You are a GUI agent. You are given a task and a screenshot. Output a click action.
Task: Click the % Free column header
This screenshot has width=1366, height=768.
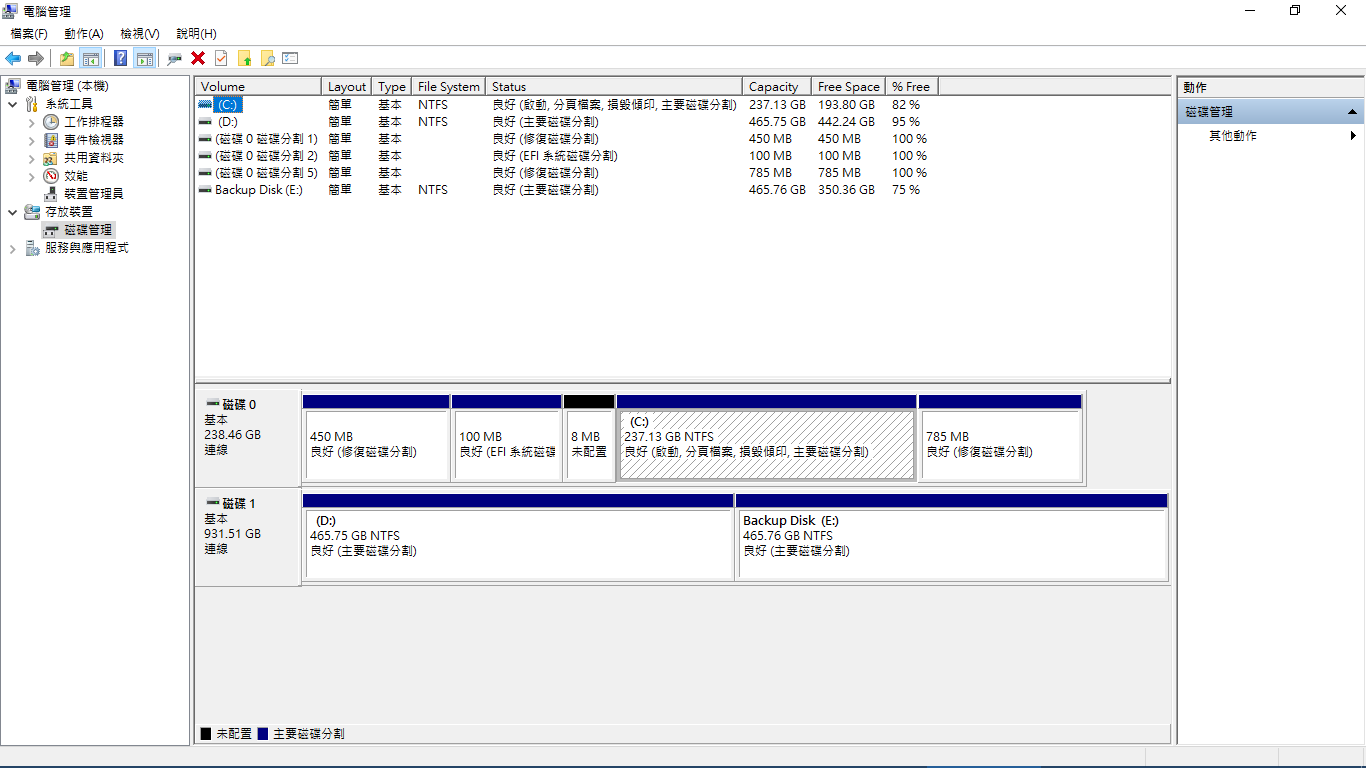(x=912, y=87)
